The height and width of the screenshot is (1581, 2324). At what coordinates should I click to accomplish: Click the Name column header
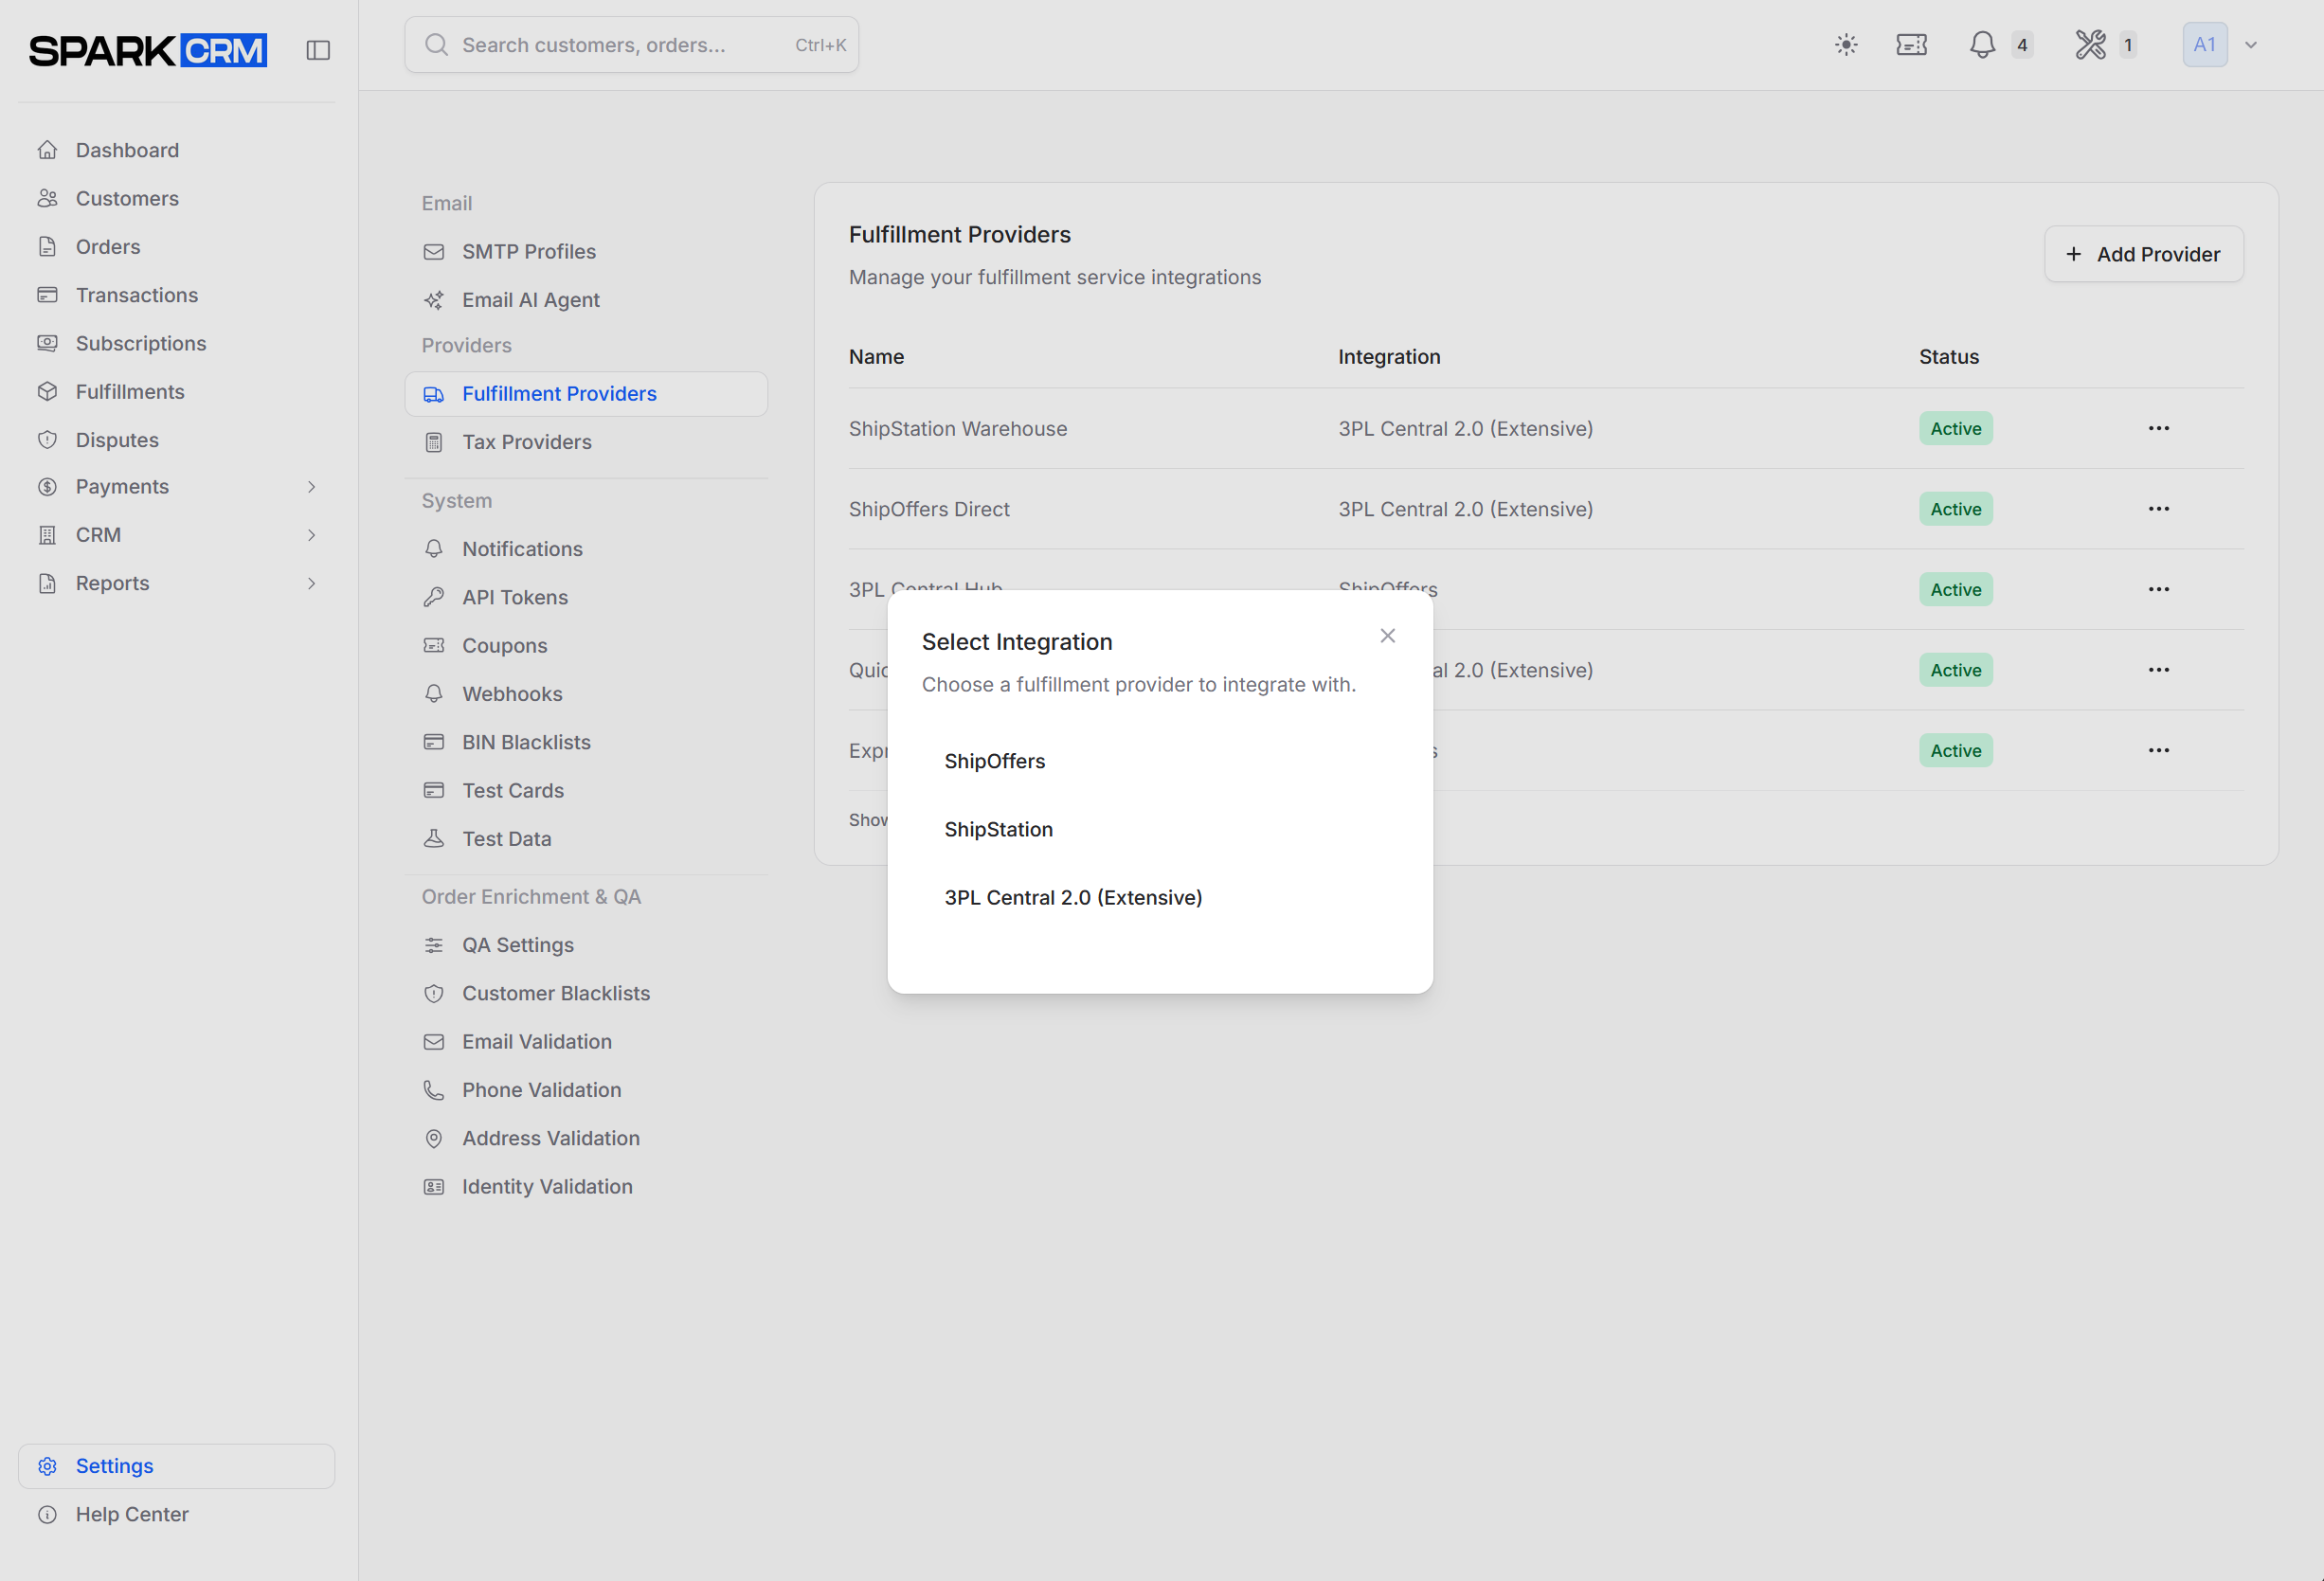pyautogui.click(x=876, y=357)
